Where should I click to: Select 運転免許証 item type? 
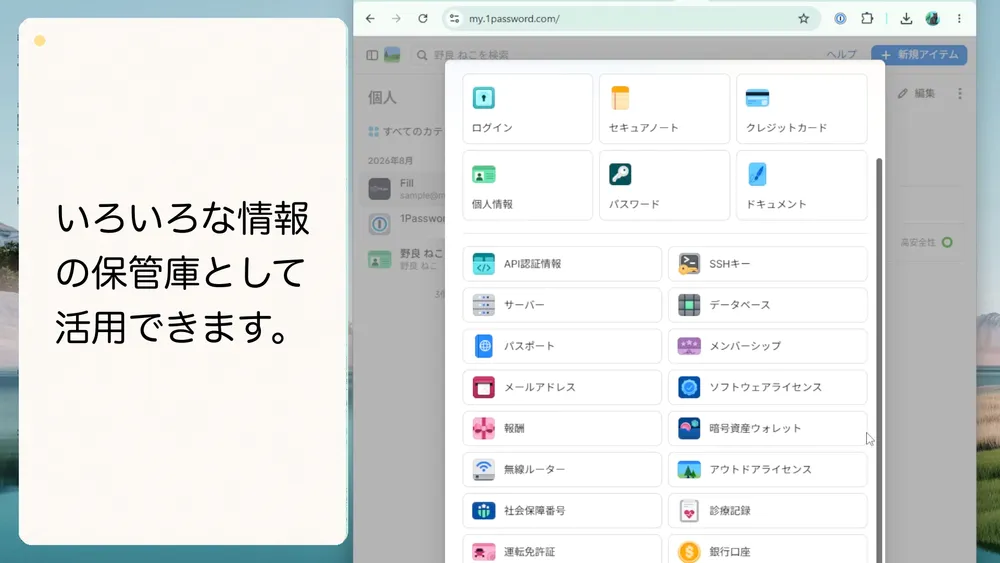[562, 550]
